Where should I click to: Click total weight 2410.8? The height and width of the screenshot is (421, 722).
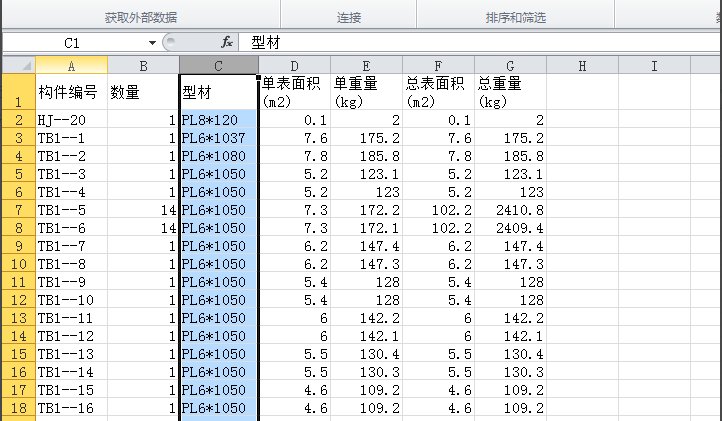tap(510, 210)
